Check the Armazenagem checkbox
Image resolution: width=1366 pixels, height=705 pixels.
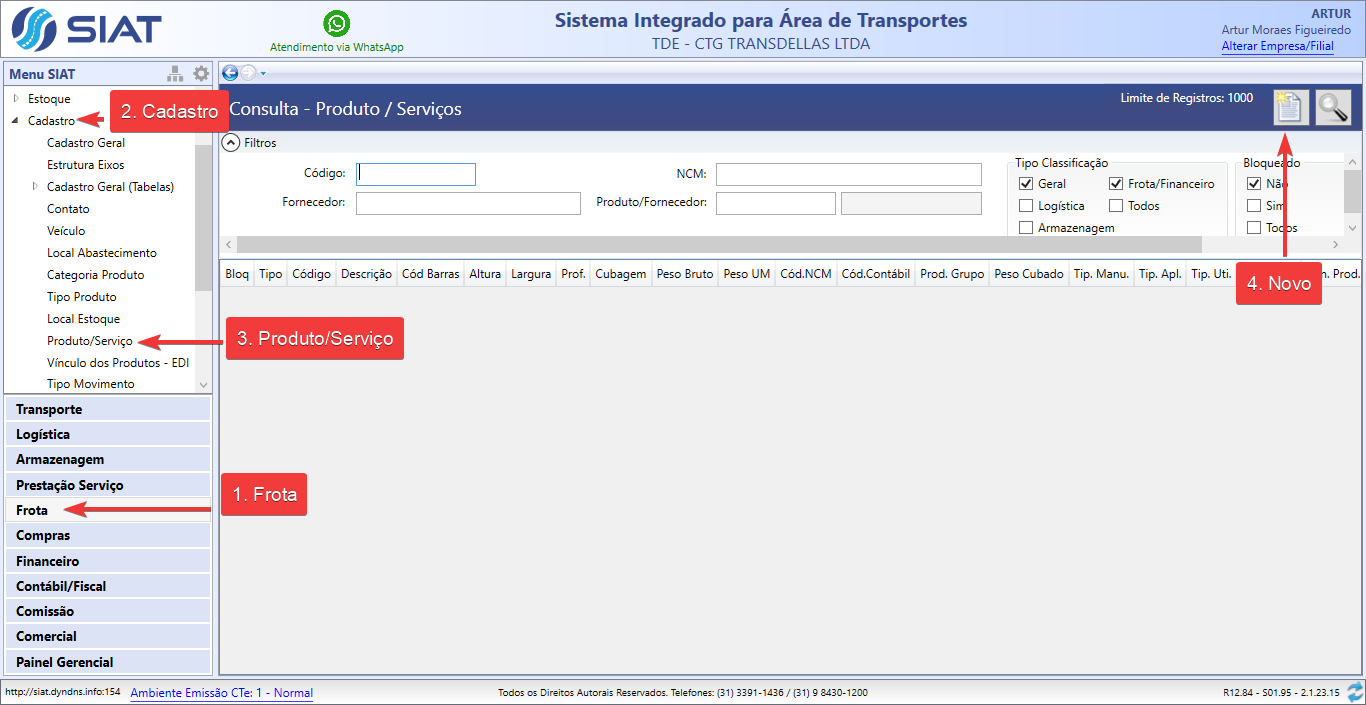[1026, 228]
